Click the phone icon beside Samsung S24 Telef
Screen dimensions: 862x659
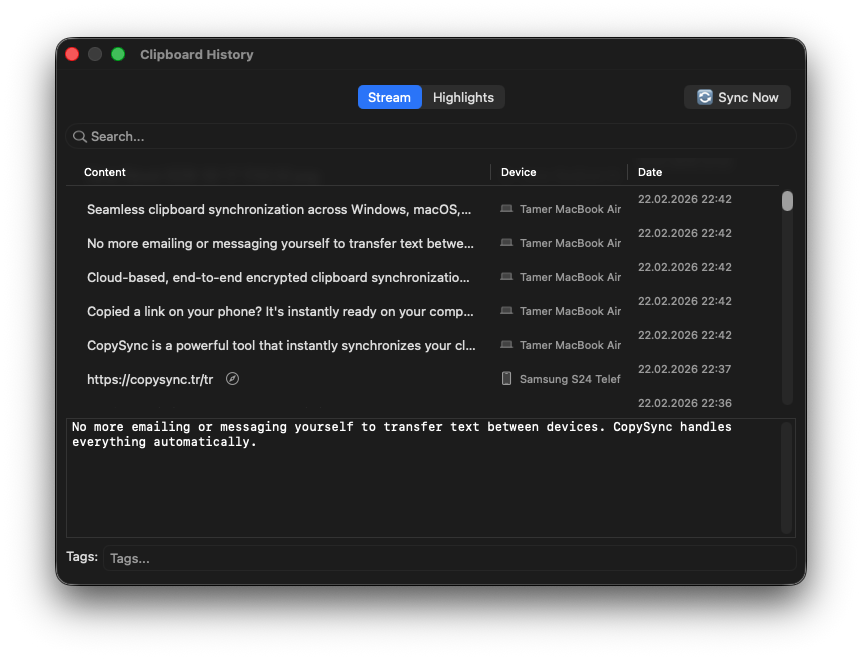[x=505, y=378]
